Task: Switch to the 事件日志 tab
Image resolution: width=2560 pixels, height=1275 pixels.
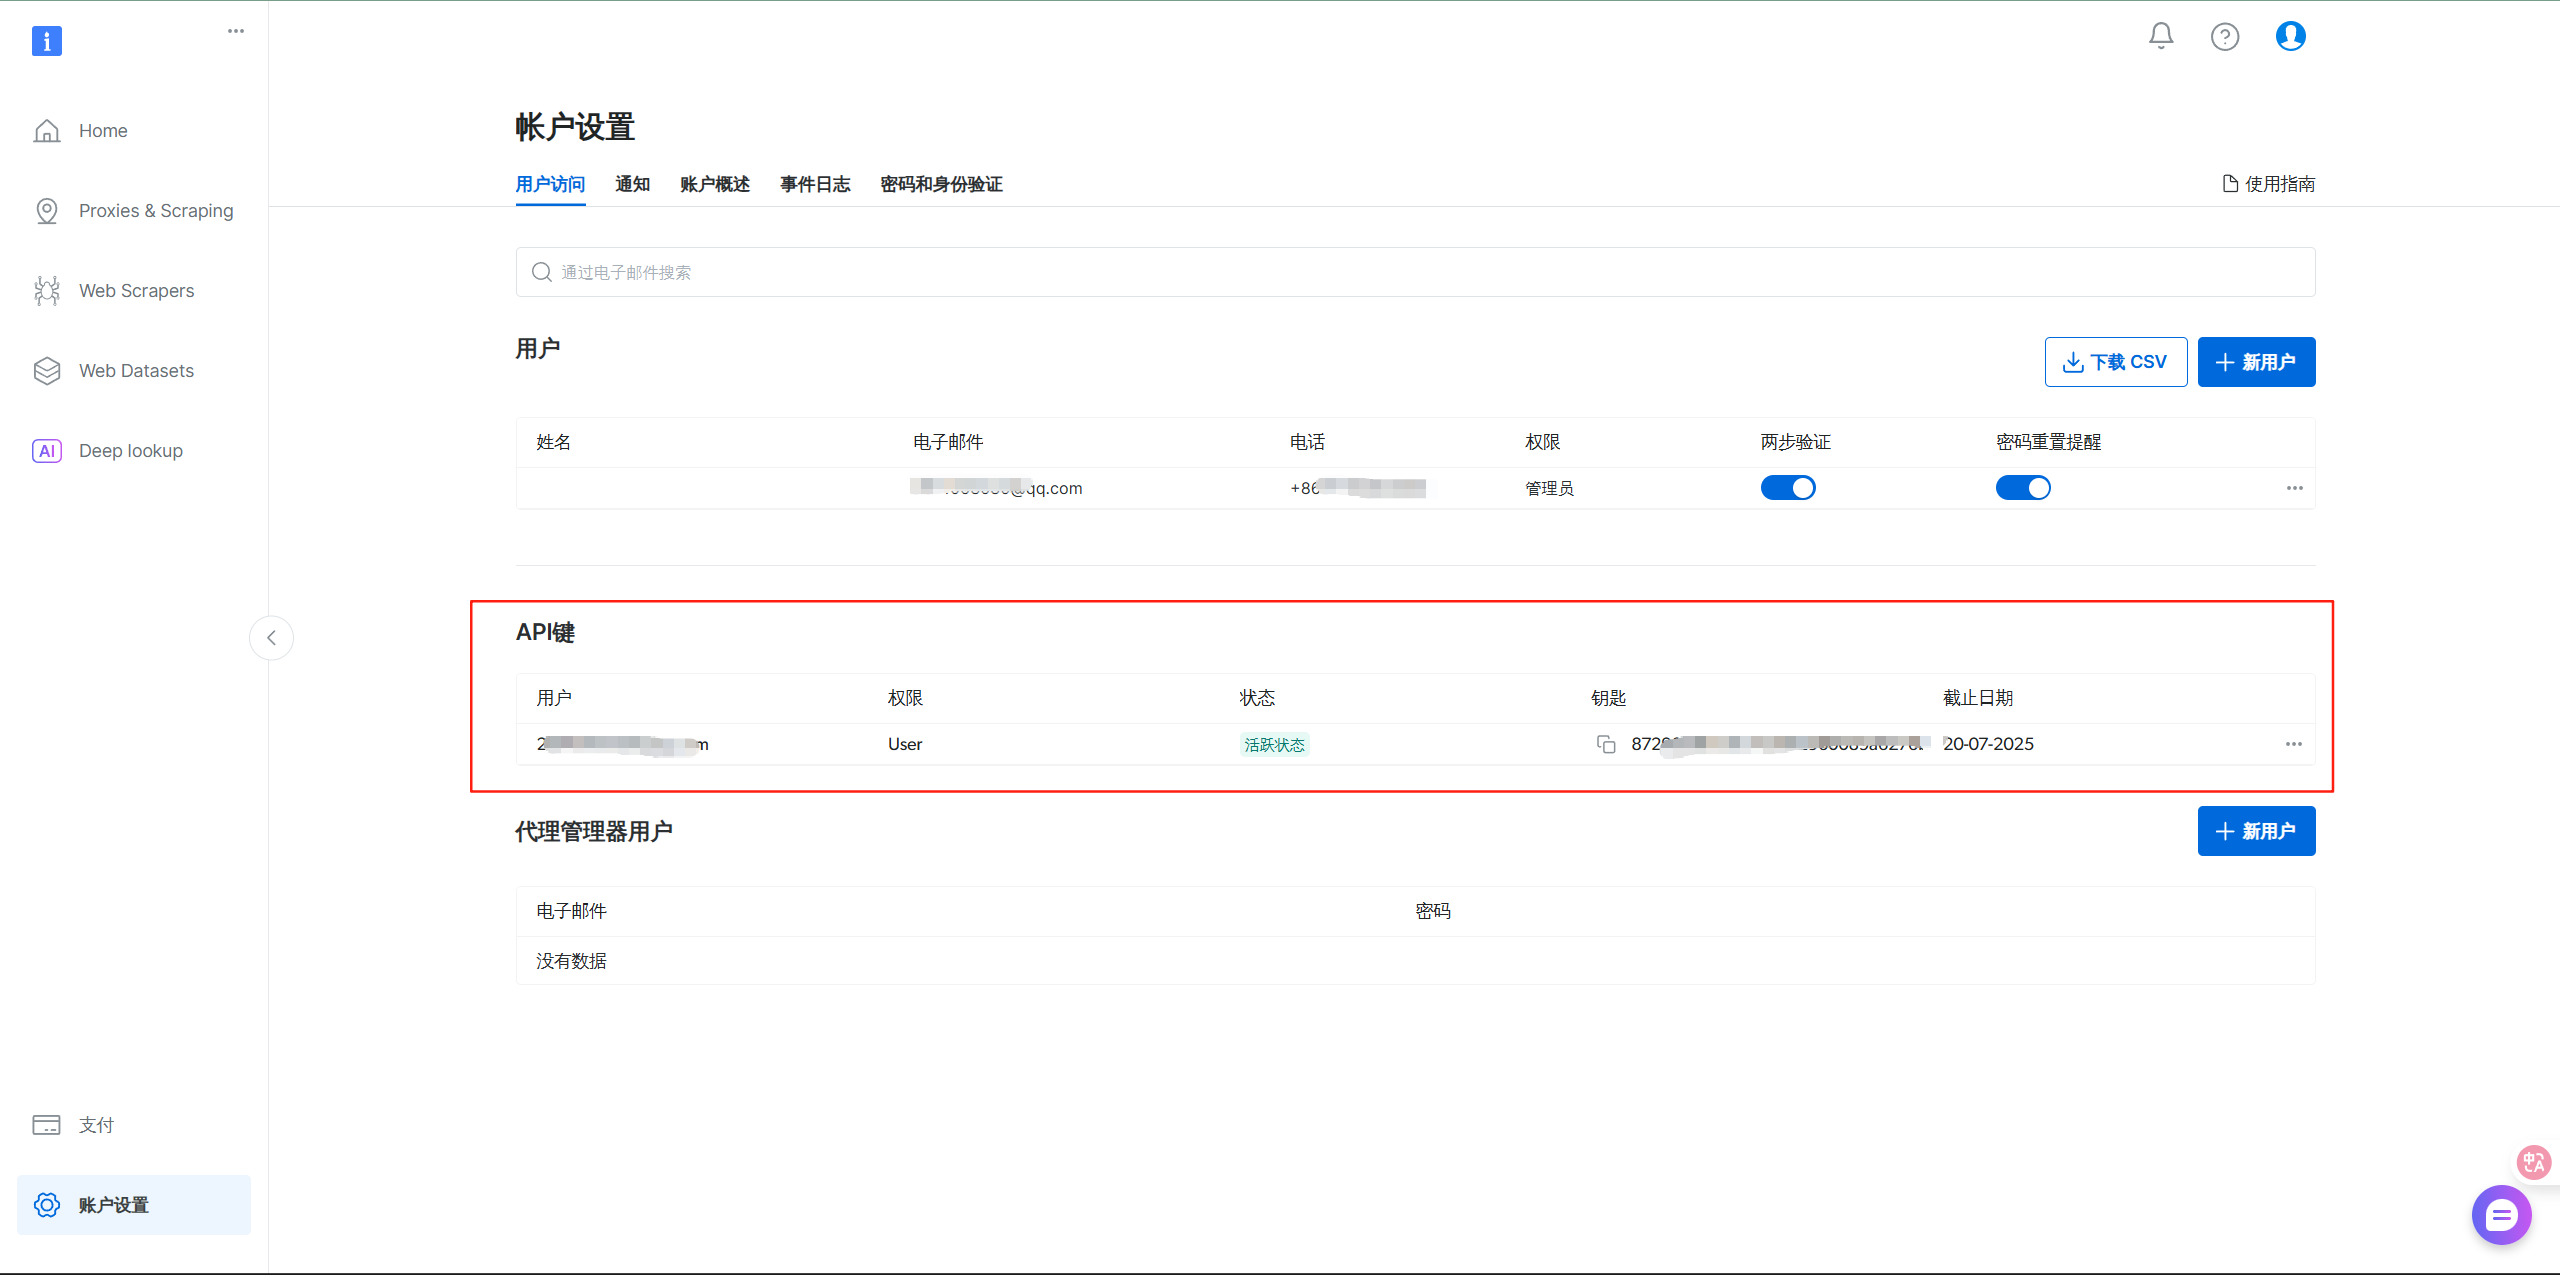Action: pyautogui.click(x=815, y=184)
